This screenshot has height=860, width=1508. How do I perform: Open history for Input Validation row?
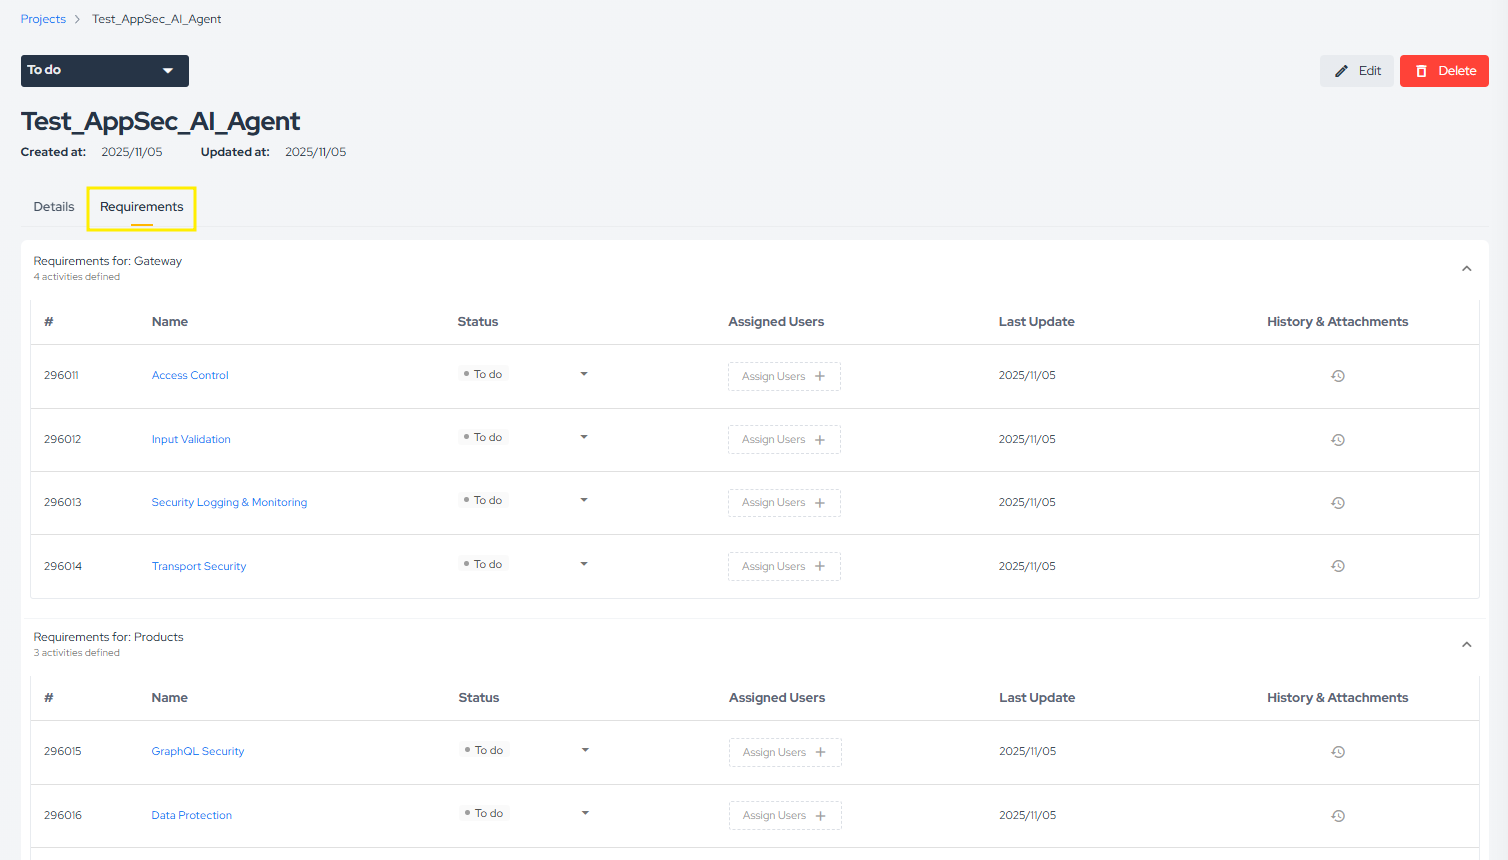coord(1337,440)
